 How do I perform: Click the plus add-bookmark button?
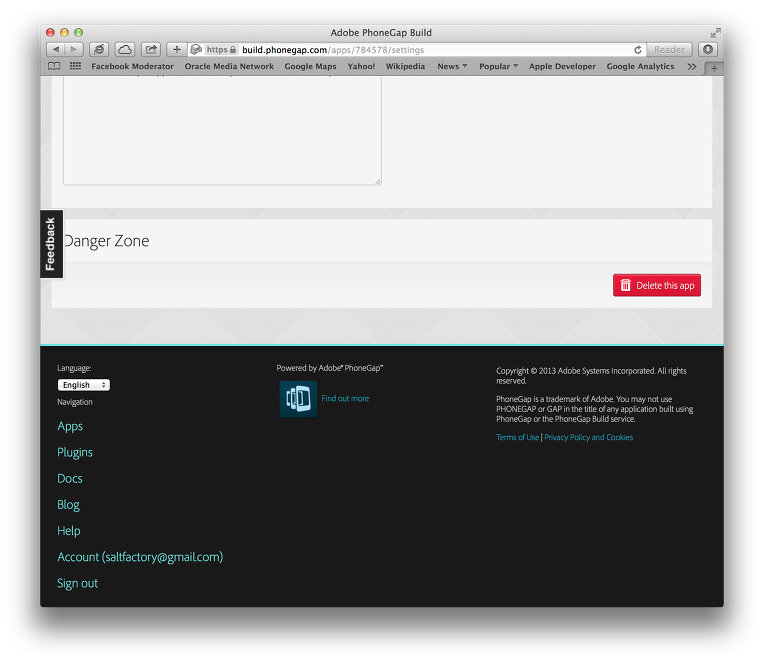click(x=177, y=49)
